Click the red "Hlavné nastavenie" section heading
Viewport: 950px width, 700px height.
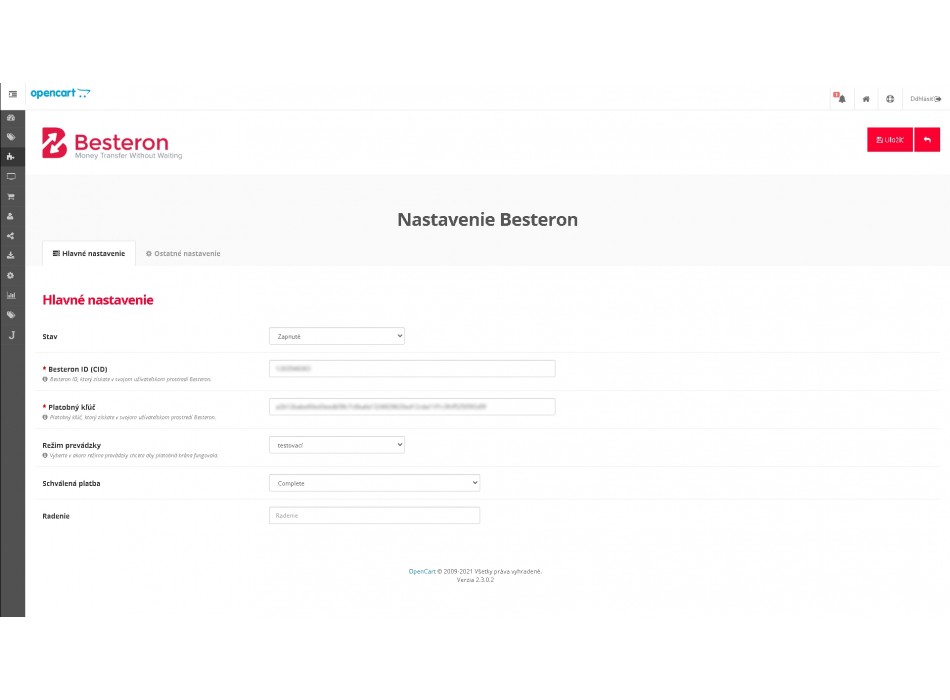pos(98,300)
